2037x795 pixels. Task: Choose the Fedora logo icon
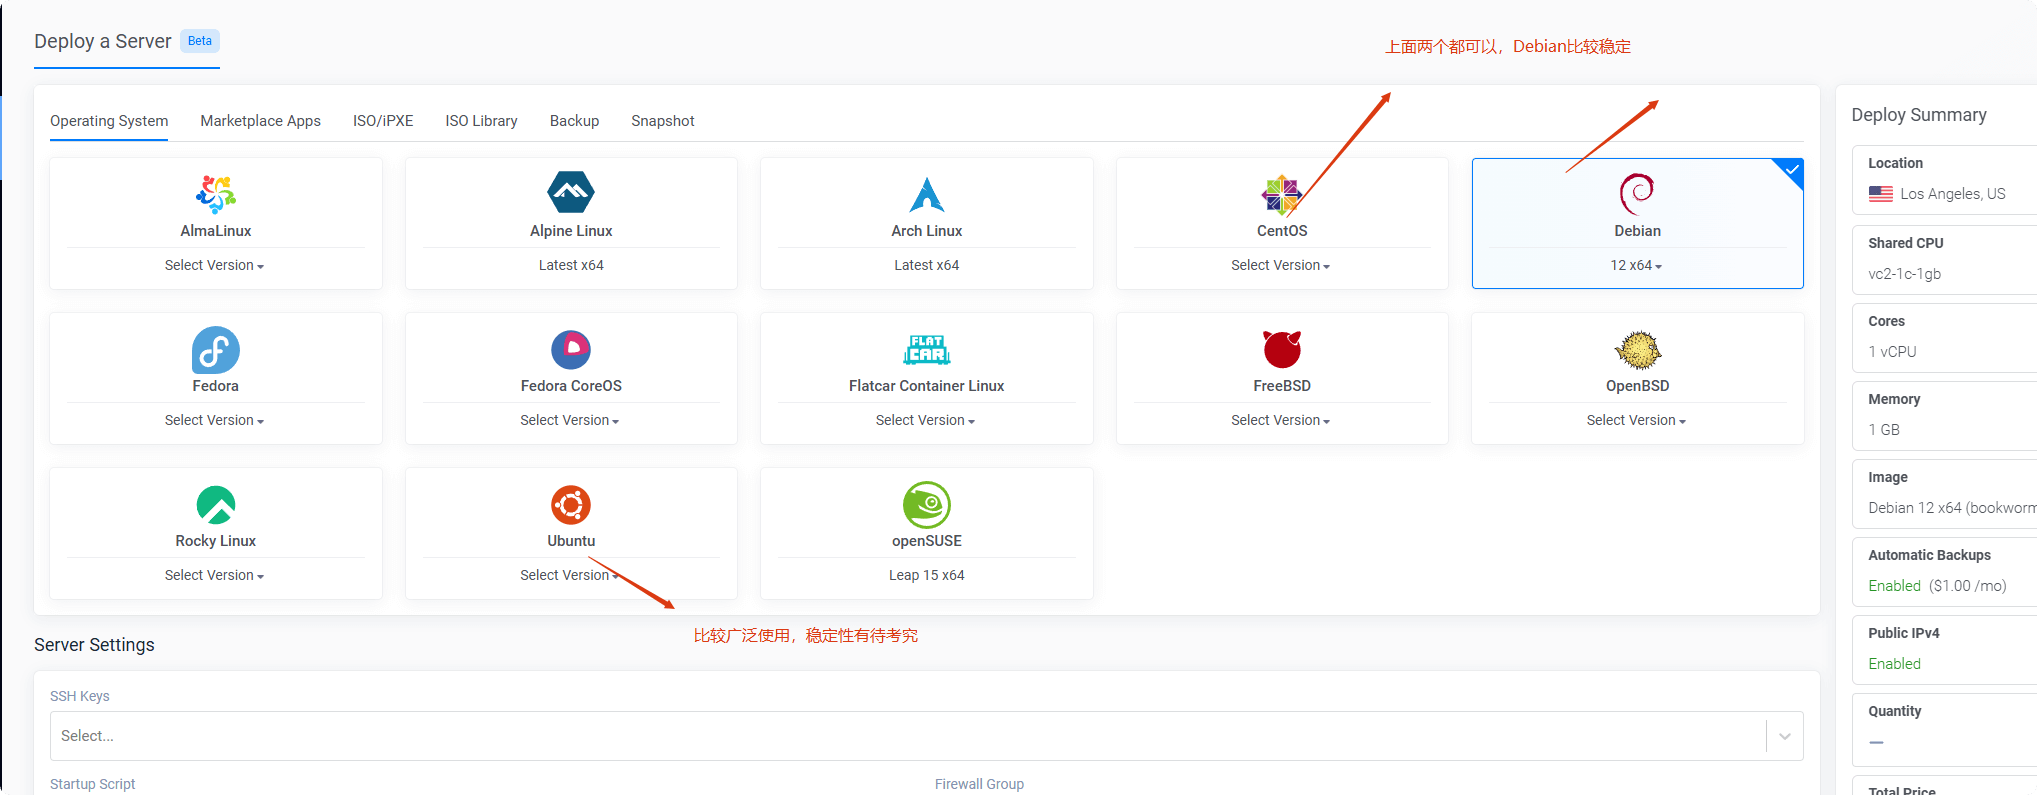point(216,350)
